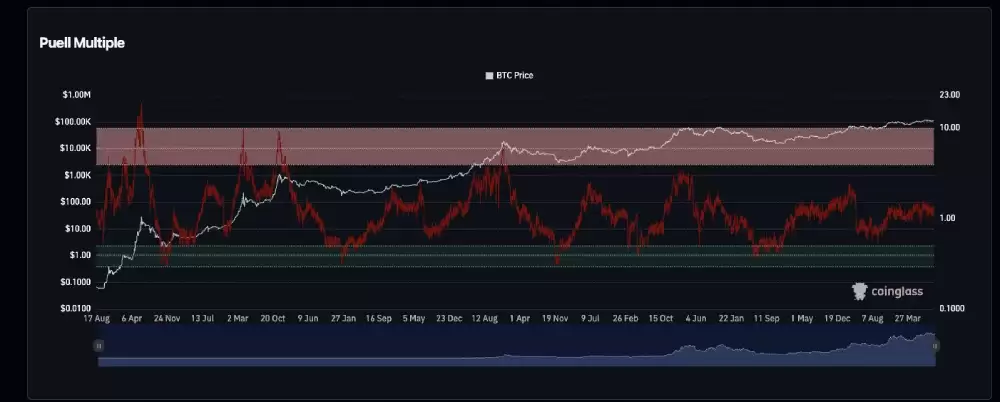Click the 23.00 right axis label
1000x402 pixels.
click(x=950, y=95)
